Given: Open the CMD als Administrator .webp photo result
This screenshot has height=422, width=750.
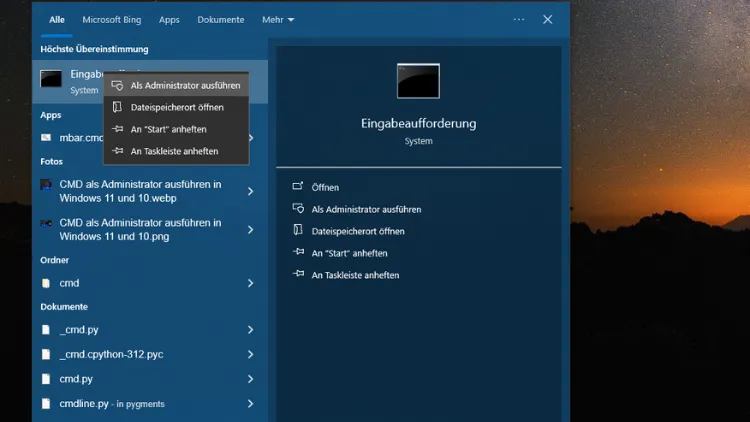Looking at the screenshot, I should [x=140, y=191].
